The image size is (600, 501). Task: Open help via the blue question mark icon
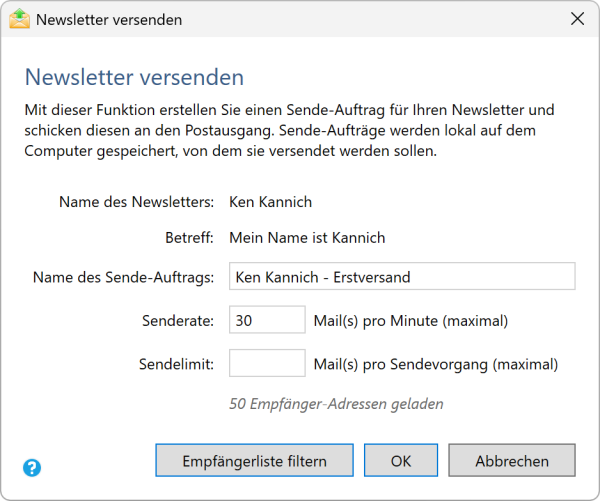(32, 467)
